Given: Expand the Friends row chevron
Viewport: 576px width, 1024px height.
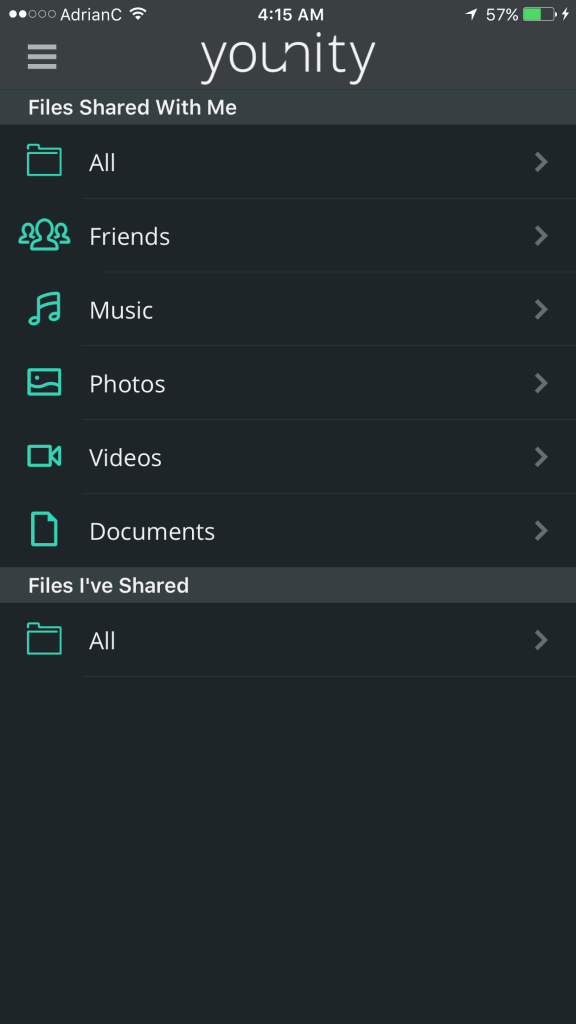Looking at the screenshot, I should tap(541, 236).
